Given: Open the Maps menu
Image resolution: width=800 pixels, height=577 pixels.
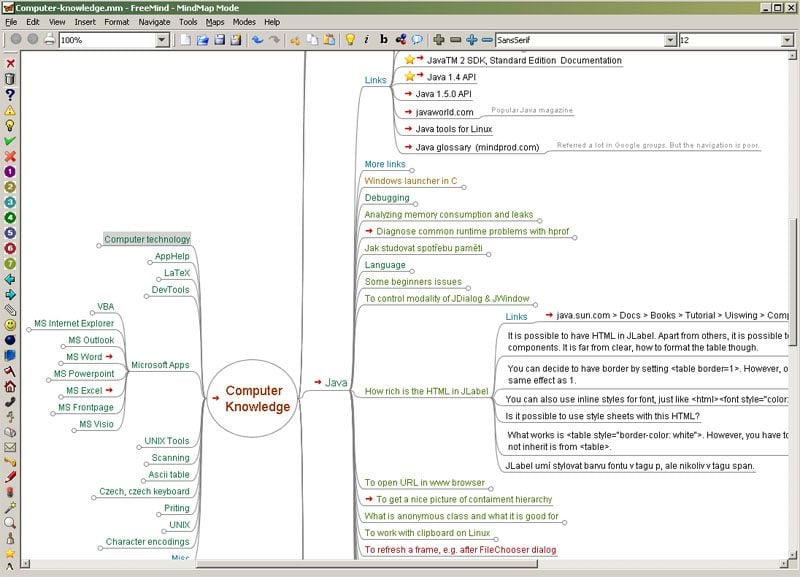Looking at the screenshot, I should tap(215, 21).
